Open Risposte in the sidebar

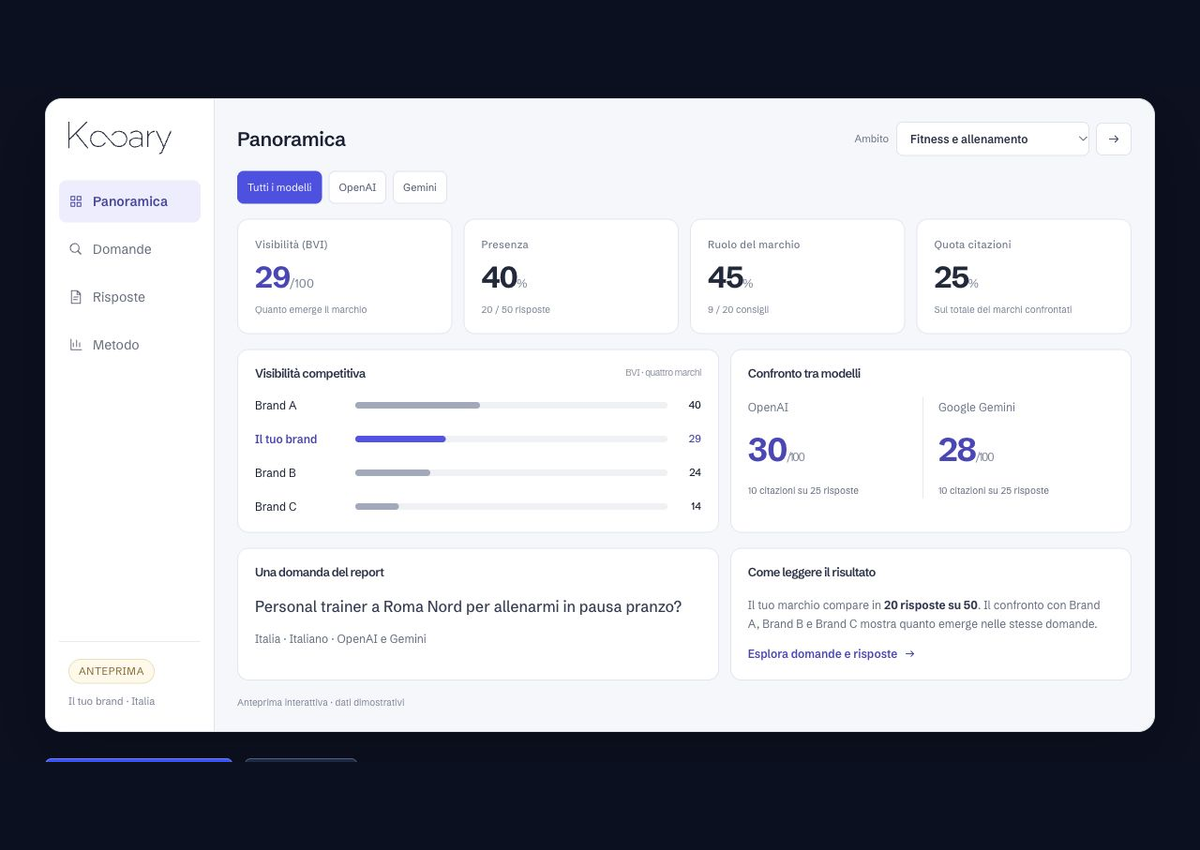click(130, 297)
